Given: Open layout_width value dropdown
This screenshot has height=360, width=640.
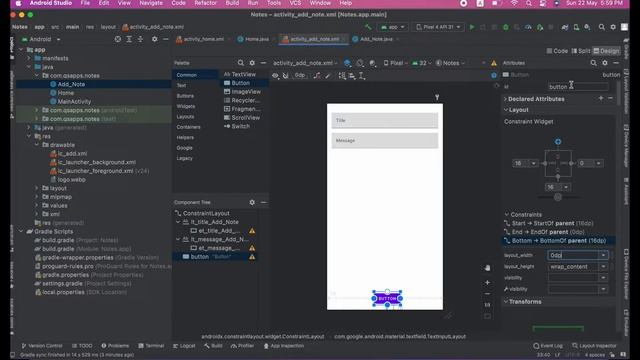Looking at the screenshot, I should click(603, 255).
